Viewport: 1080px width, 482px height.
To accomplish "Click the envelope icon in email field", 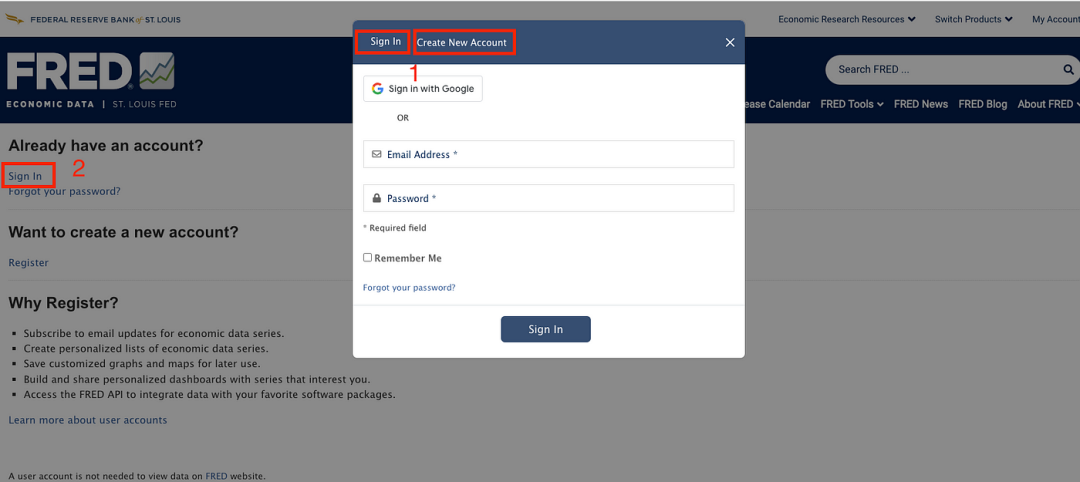I will pyautogui.click(x=377, y=154).
